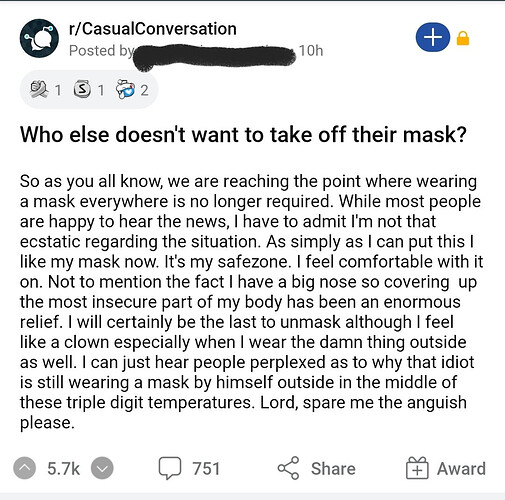The height and width of the screenshot is (500, 505).
Task: Click the 5.7k vote score
Action: click(x=63, y=468)
